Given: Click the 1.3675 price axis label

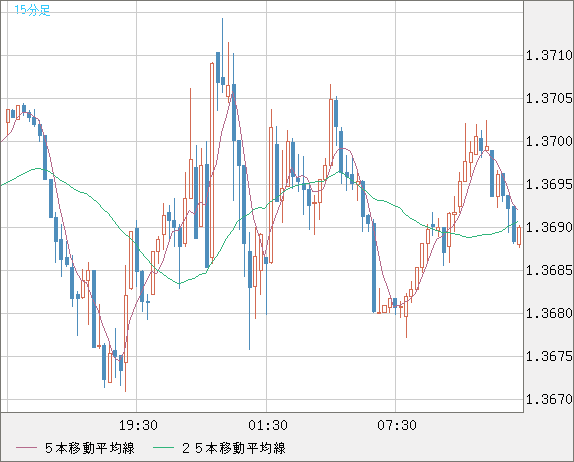Looking at the screenshot, I should coord(549,356).
